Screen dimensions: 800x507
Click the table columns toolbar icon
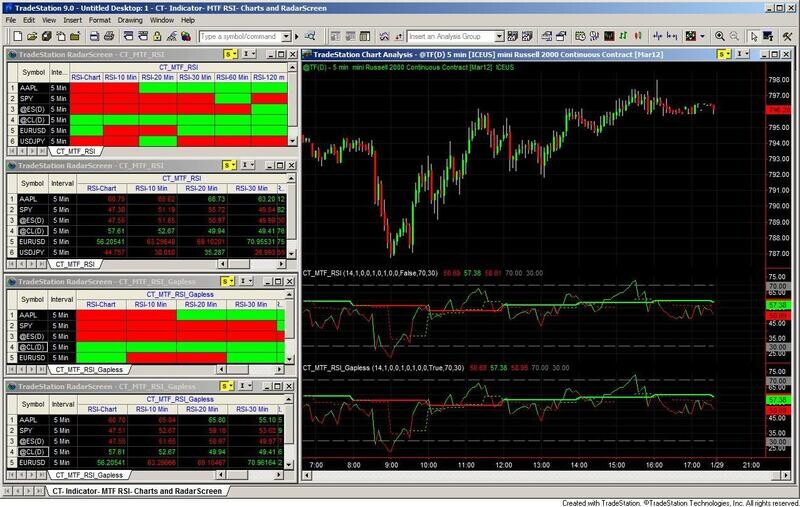(x=364, y=36)
